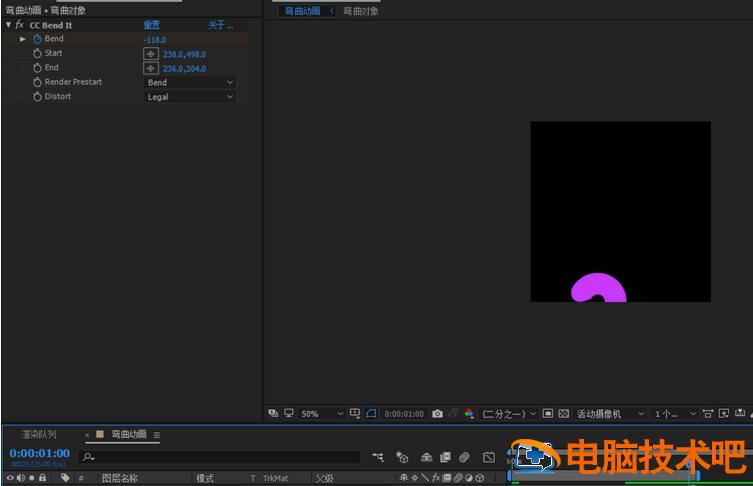Click the video eye column header
The height and width of the screenshot is (486, 753).
pyautogui.click(x=10, y=478)
